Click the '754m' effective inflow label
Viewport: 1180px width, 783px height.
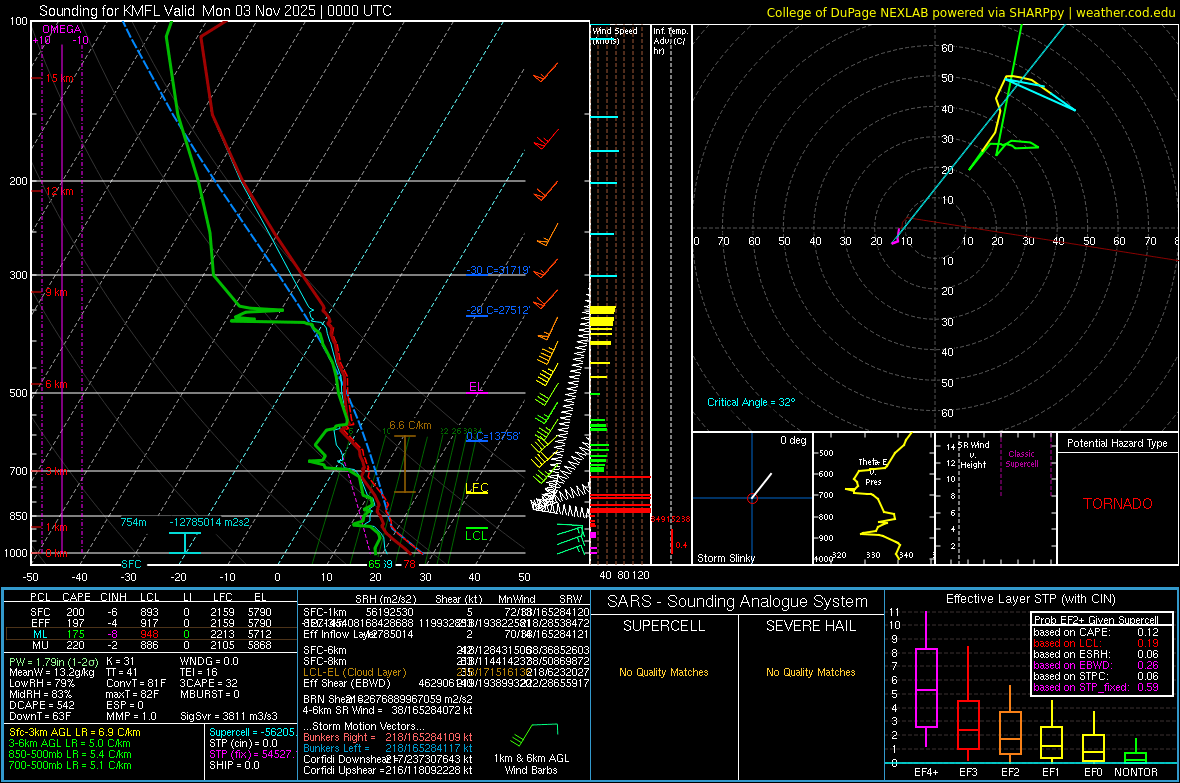(x=134, y=523)
